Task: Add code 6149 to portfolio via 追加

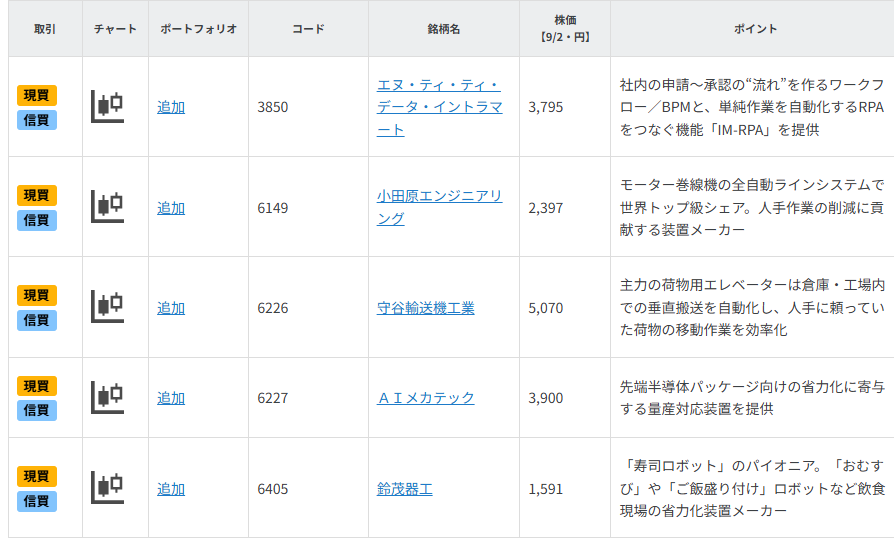Action: pos(171,208)
